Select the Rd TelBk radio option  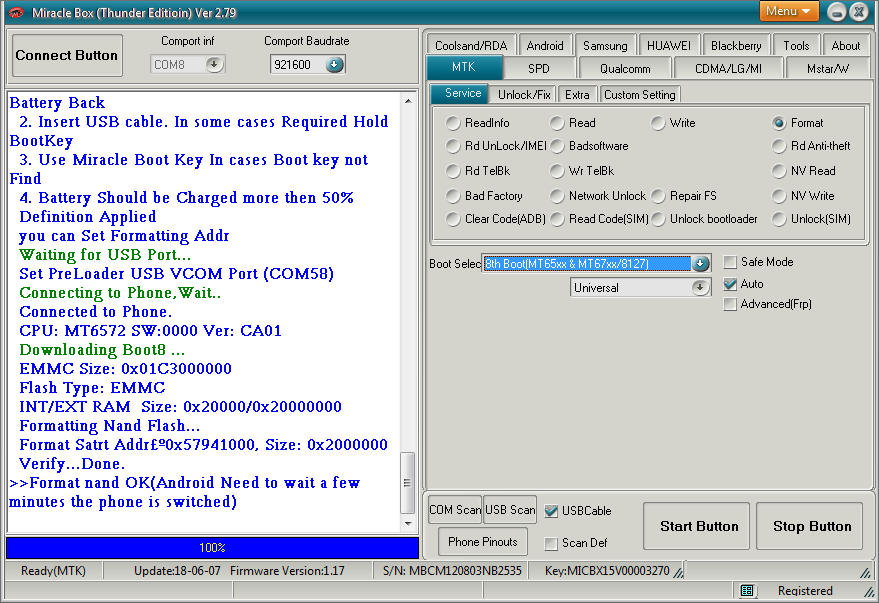click(453, 170)
